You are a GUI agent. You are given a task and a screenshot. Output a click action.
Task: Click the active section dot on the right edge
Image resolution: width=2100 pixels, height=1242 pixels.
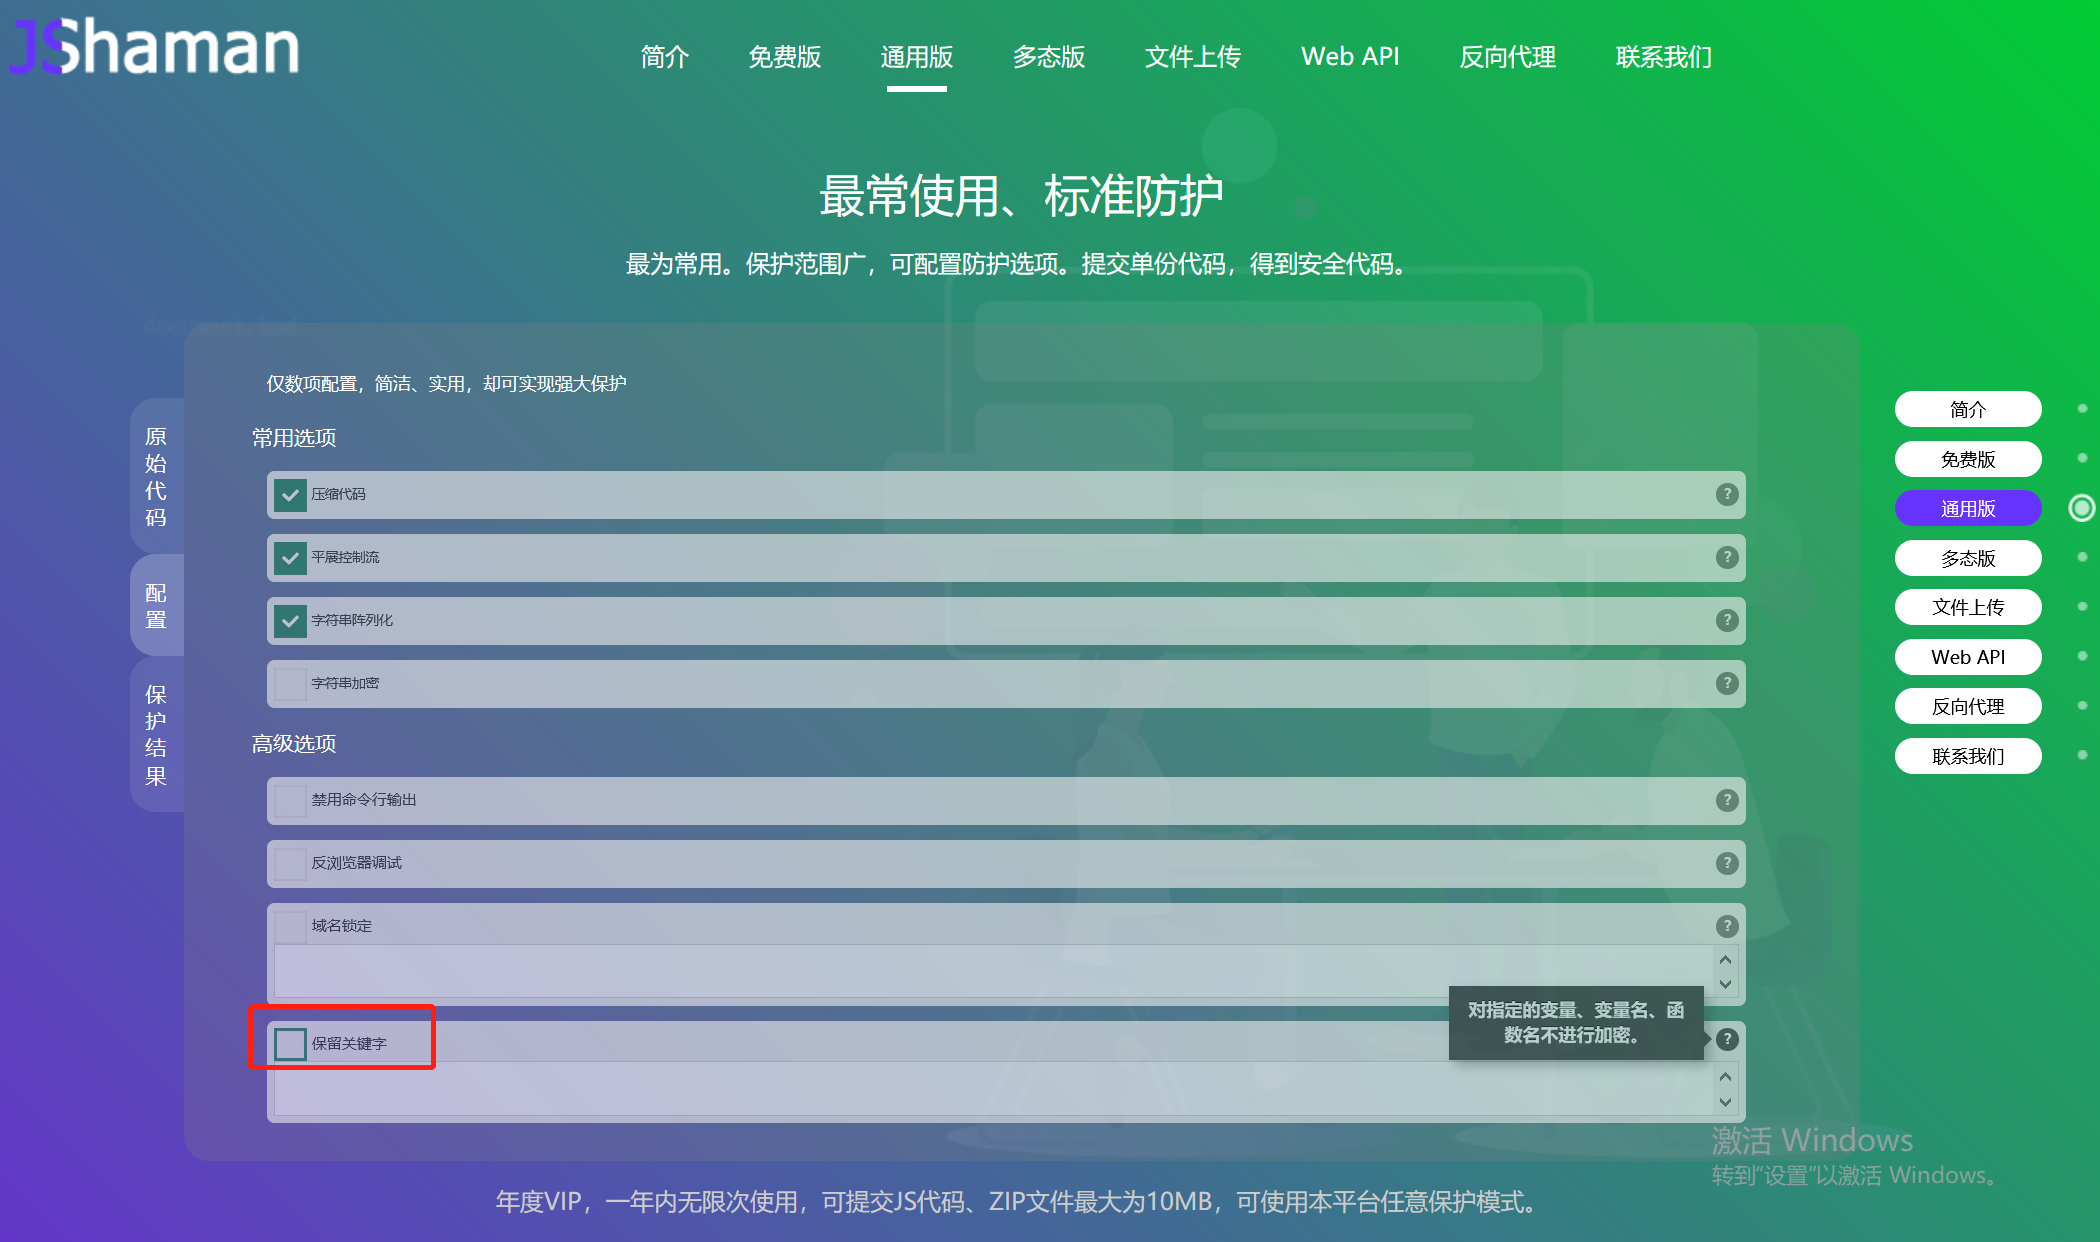(2083, 508)
